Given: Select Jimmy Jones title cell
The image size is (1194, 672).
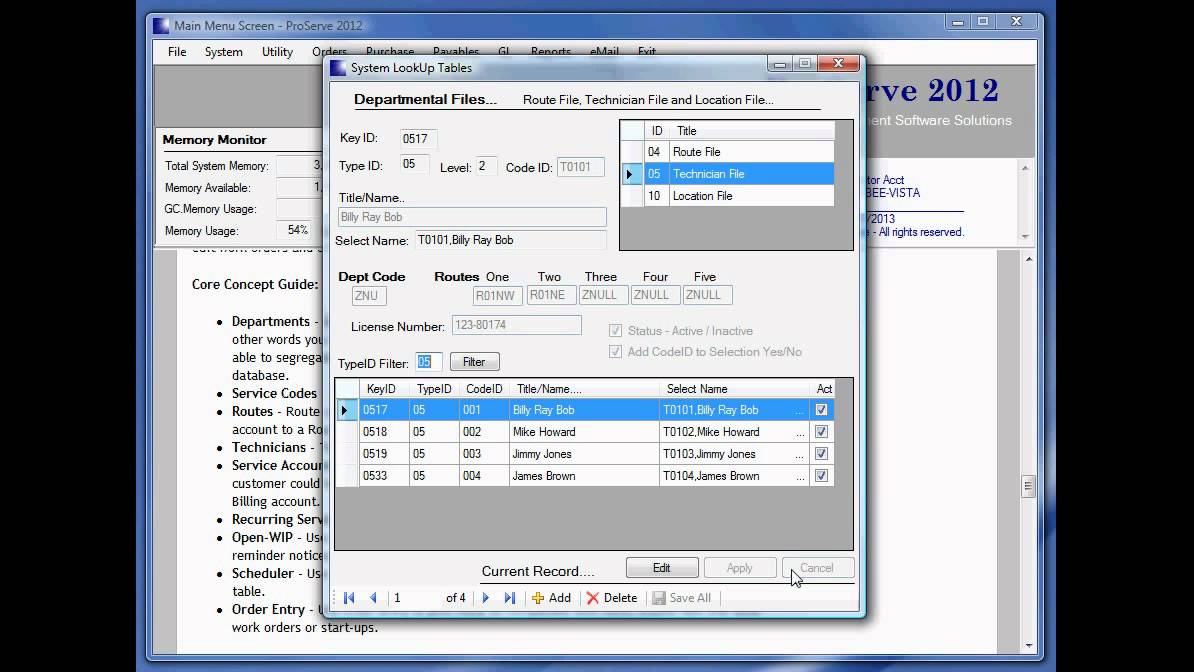Looking at the screenshot, I should 584,454.
